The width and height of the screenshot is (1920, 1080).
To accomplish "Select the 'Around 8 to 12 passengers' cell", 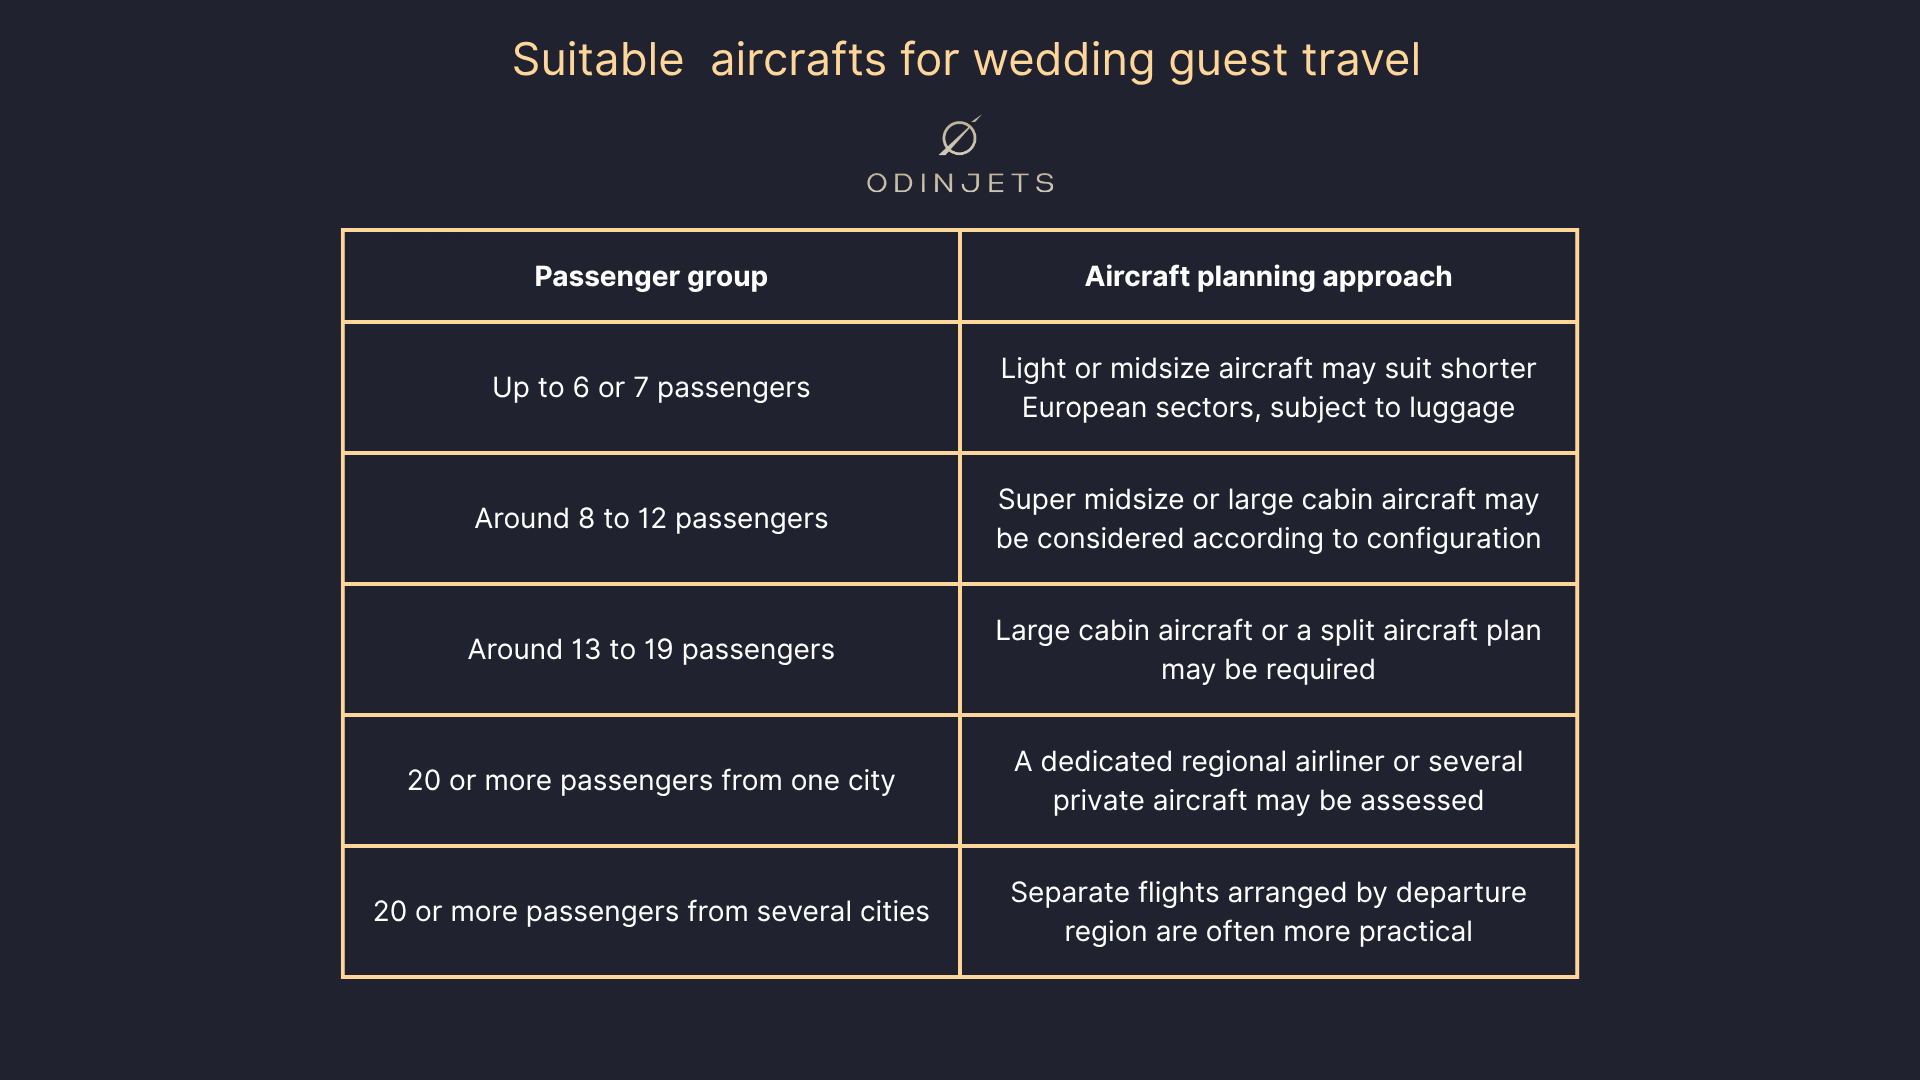I will click(651, 519).
